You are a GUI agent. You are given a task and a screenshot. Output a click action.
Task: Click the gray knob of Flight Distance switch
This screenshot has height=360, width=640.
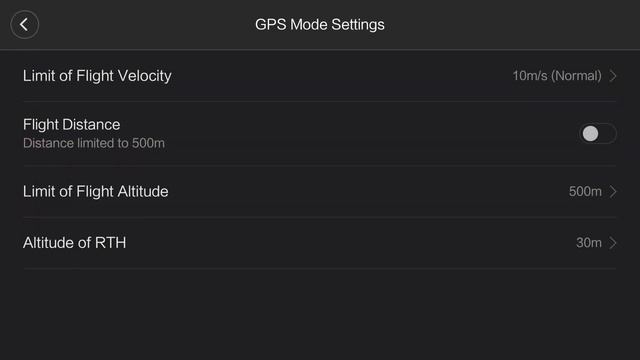pyautogui.click(x=590, y=133)
